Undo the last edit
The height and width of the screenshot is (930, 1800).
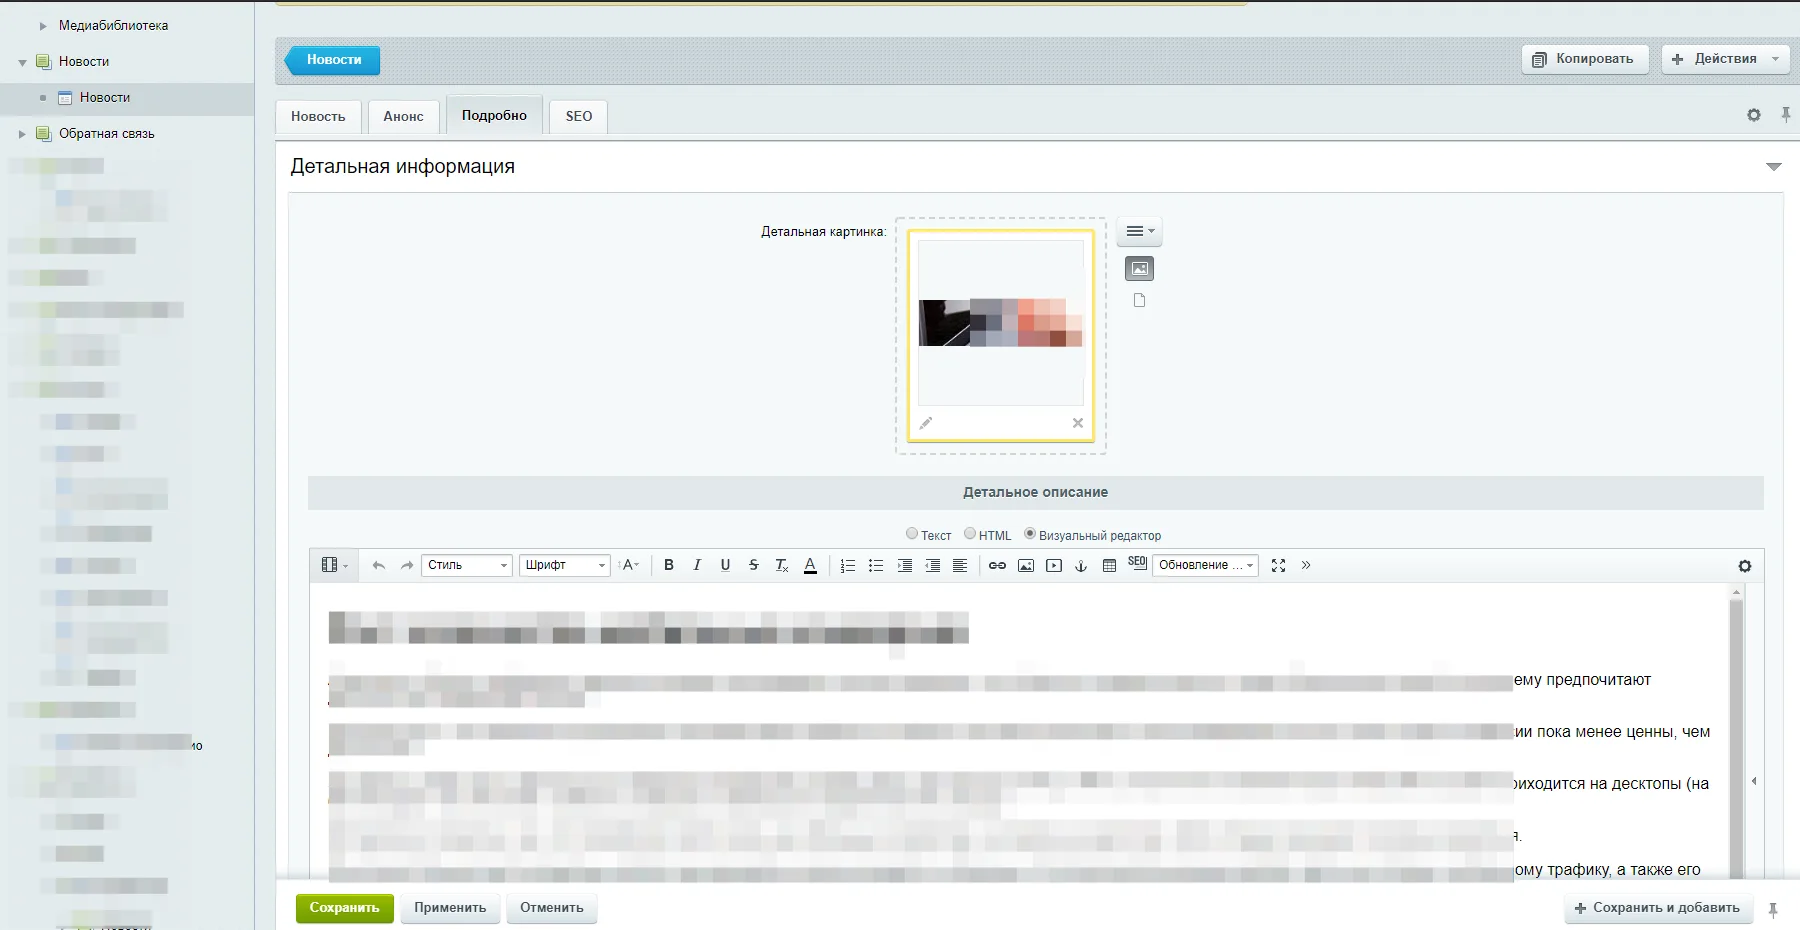tap(378, 565)
